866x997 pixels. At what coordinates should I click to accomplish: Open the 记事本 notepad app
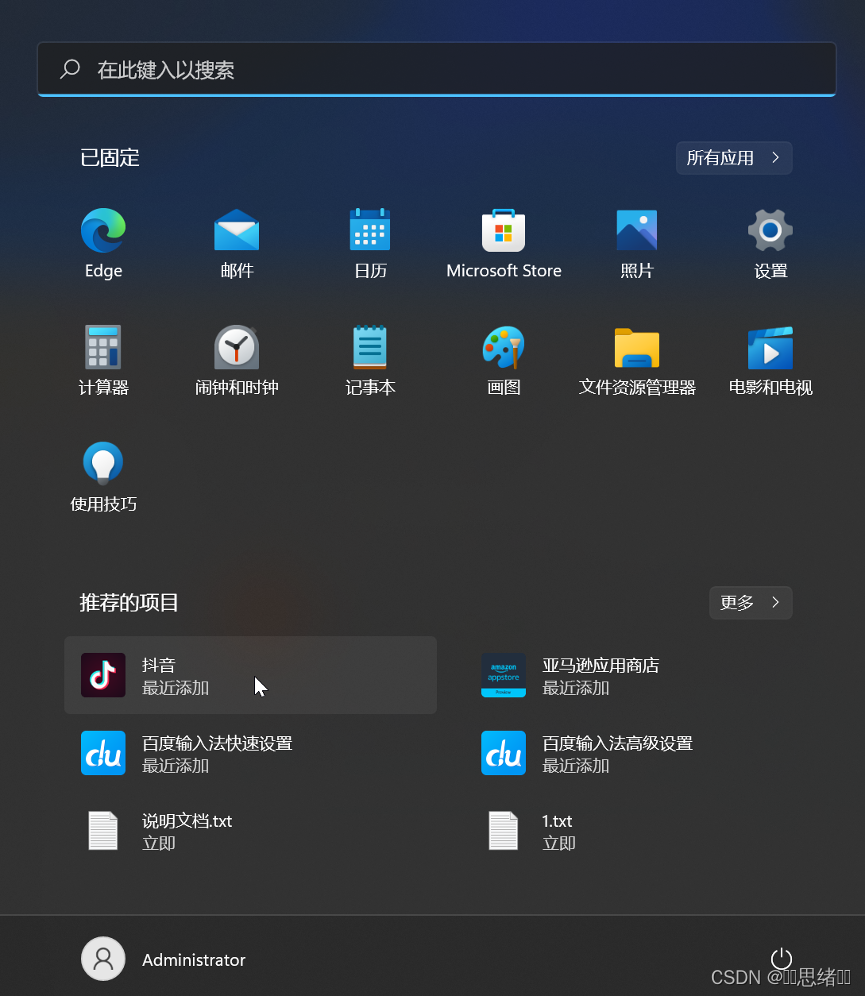(370, 361)
